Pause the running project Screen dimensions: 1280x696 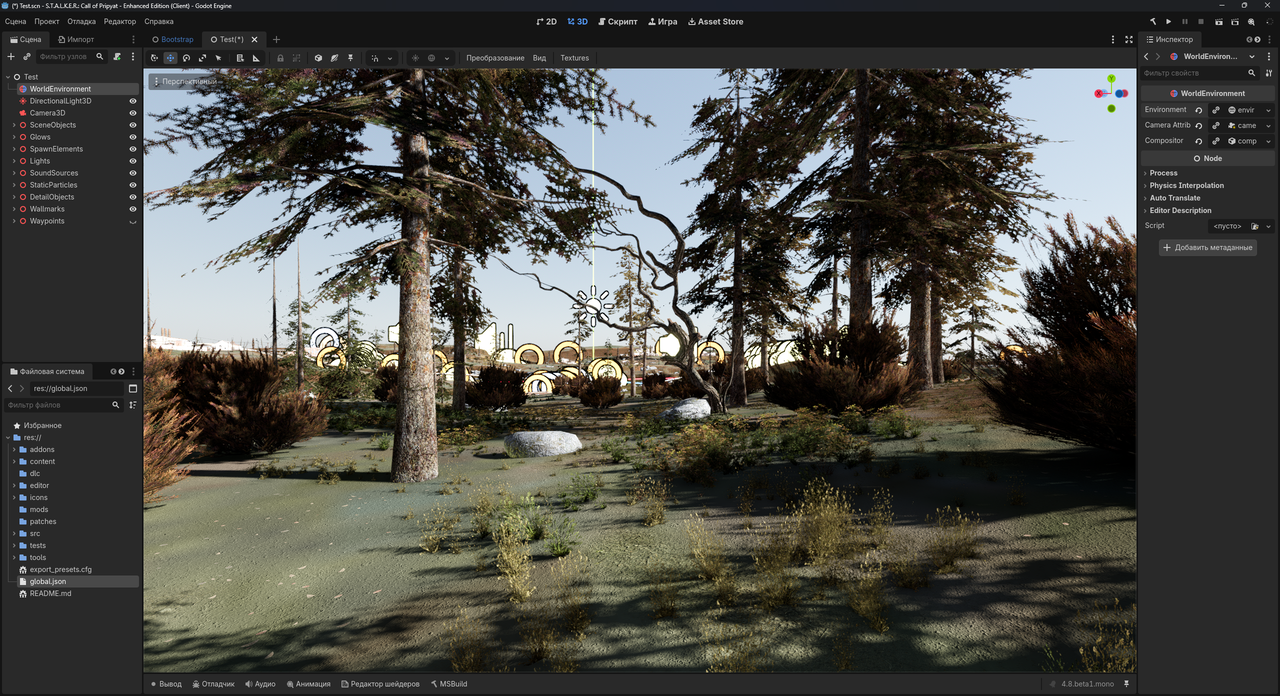click(1185, 21)
